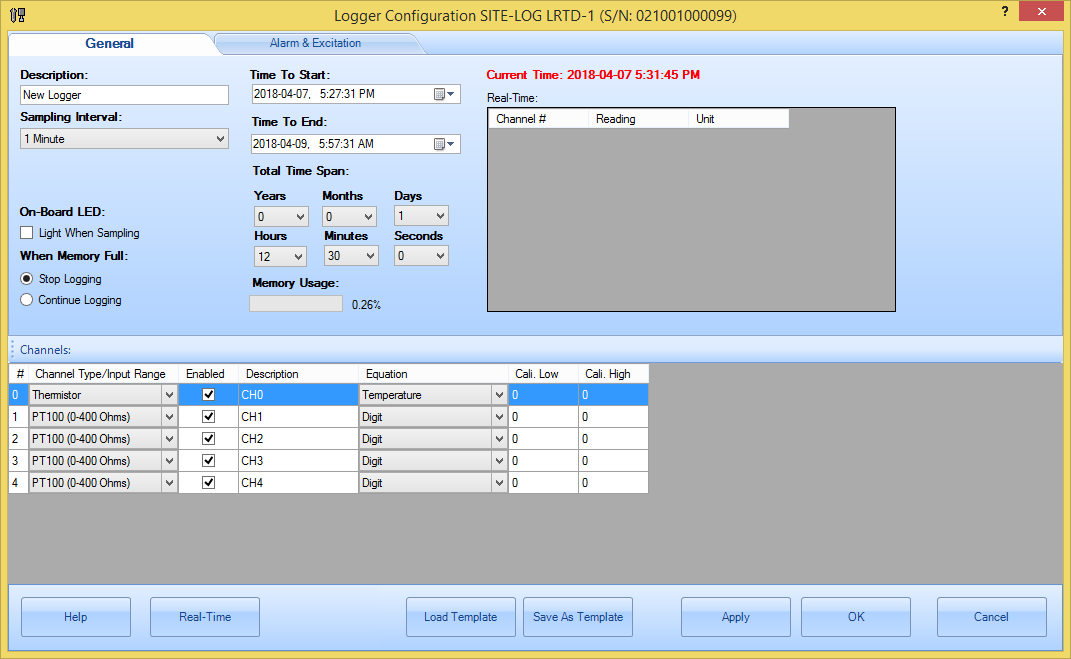Click the title bar help question mark
This screenshot has width=1071, height=659.
pos(1004,11)
